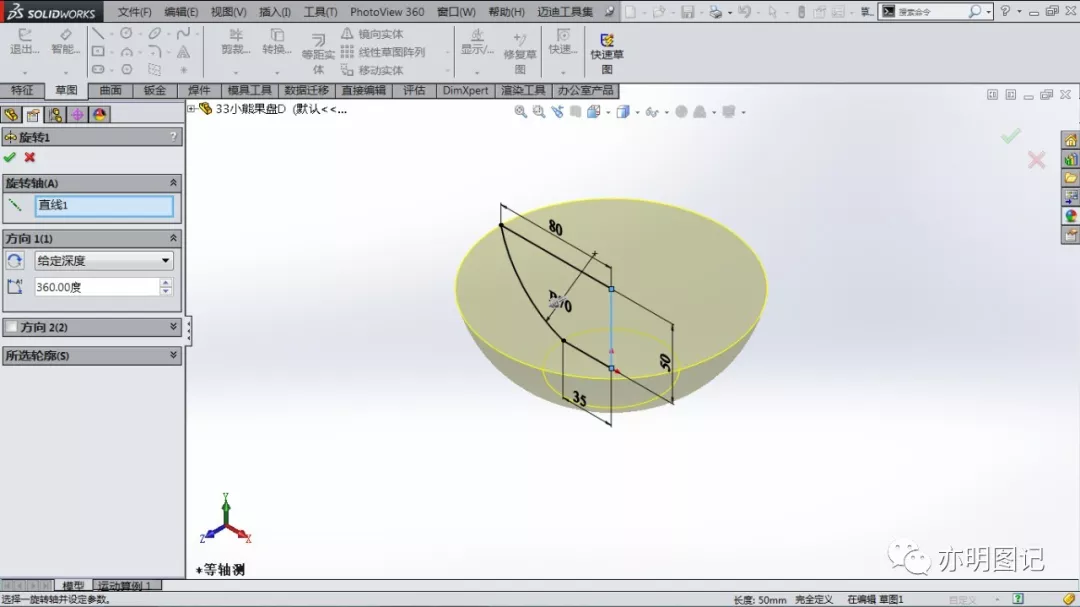Click the trim entities (剪裁) tool

[236, 41]
